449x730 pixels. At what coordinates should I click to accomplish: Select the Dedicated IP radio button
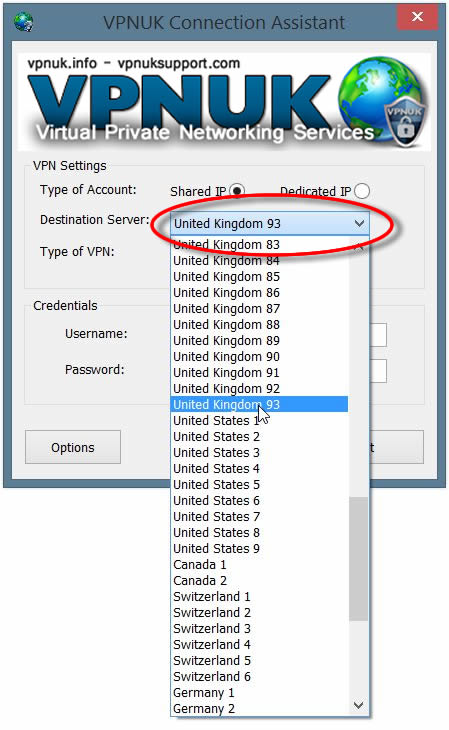click(x=362, y=191)
